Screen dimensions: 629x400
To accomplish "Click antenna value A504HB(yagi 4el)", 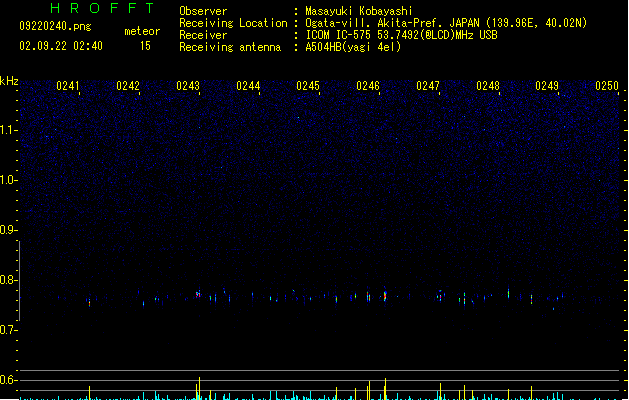I will click(353, 47).
